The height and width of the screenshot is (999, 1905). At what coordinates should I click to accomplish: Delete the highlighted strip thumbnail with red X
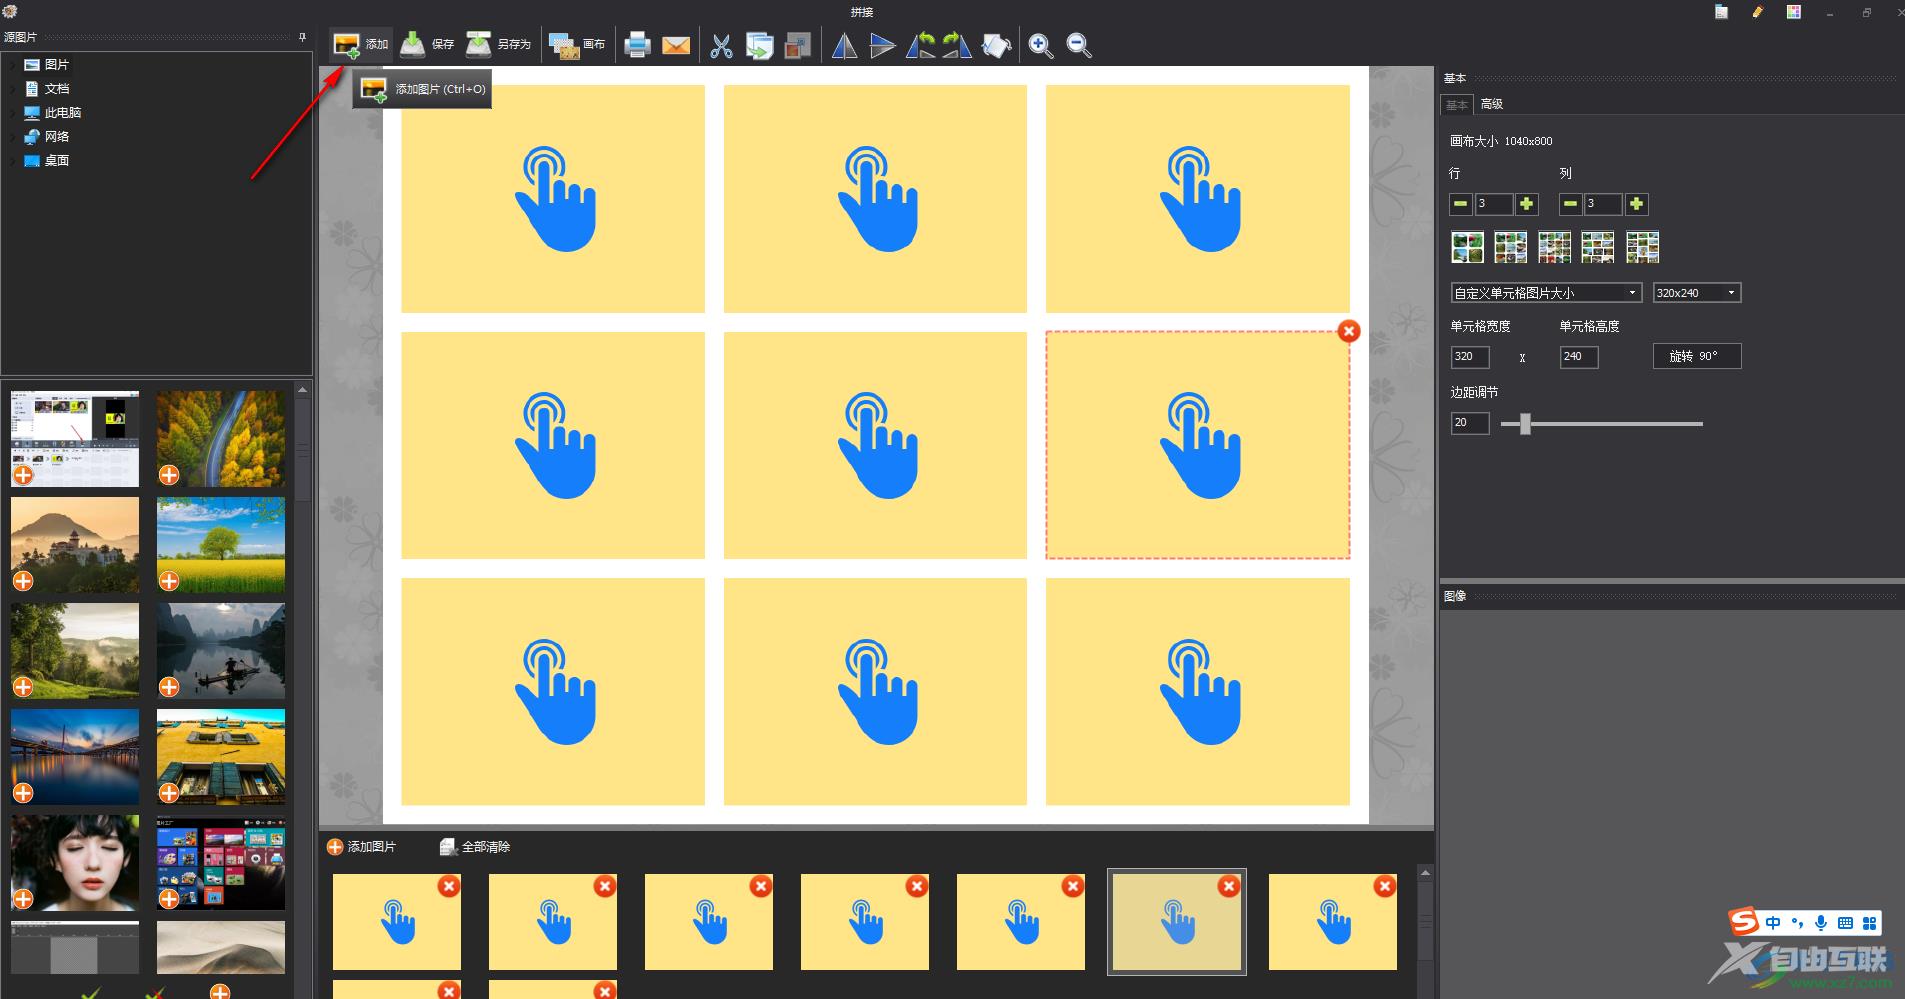pyautogui.click(x=1229, y=886)
